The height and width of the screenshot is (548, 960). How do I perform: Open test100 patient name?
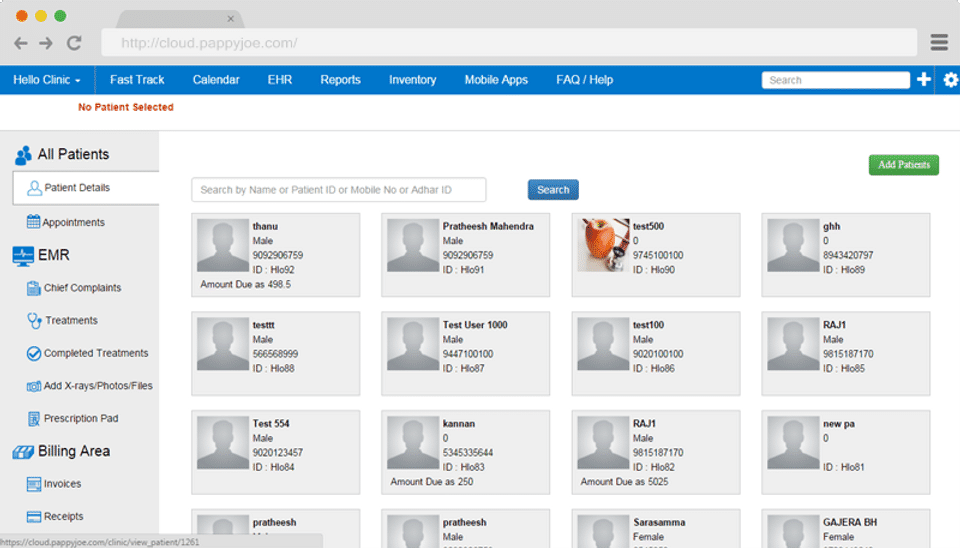648,325
